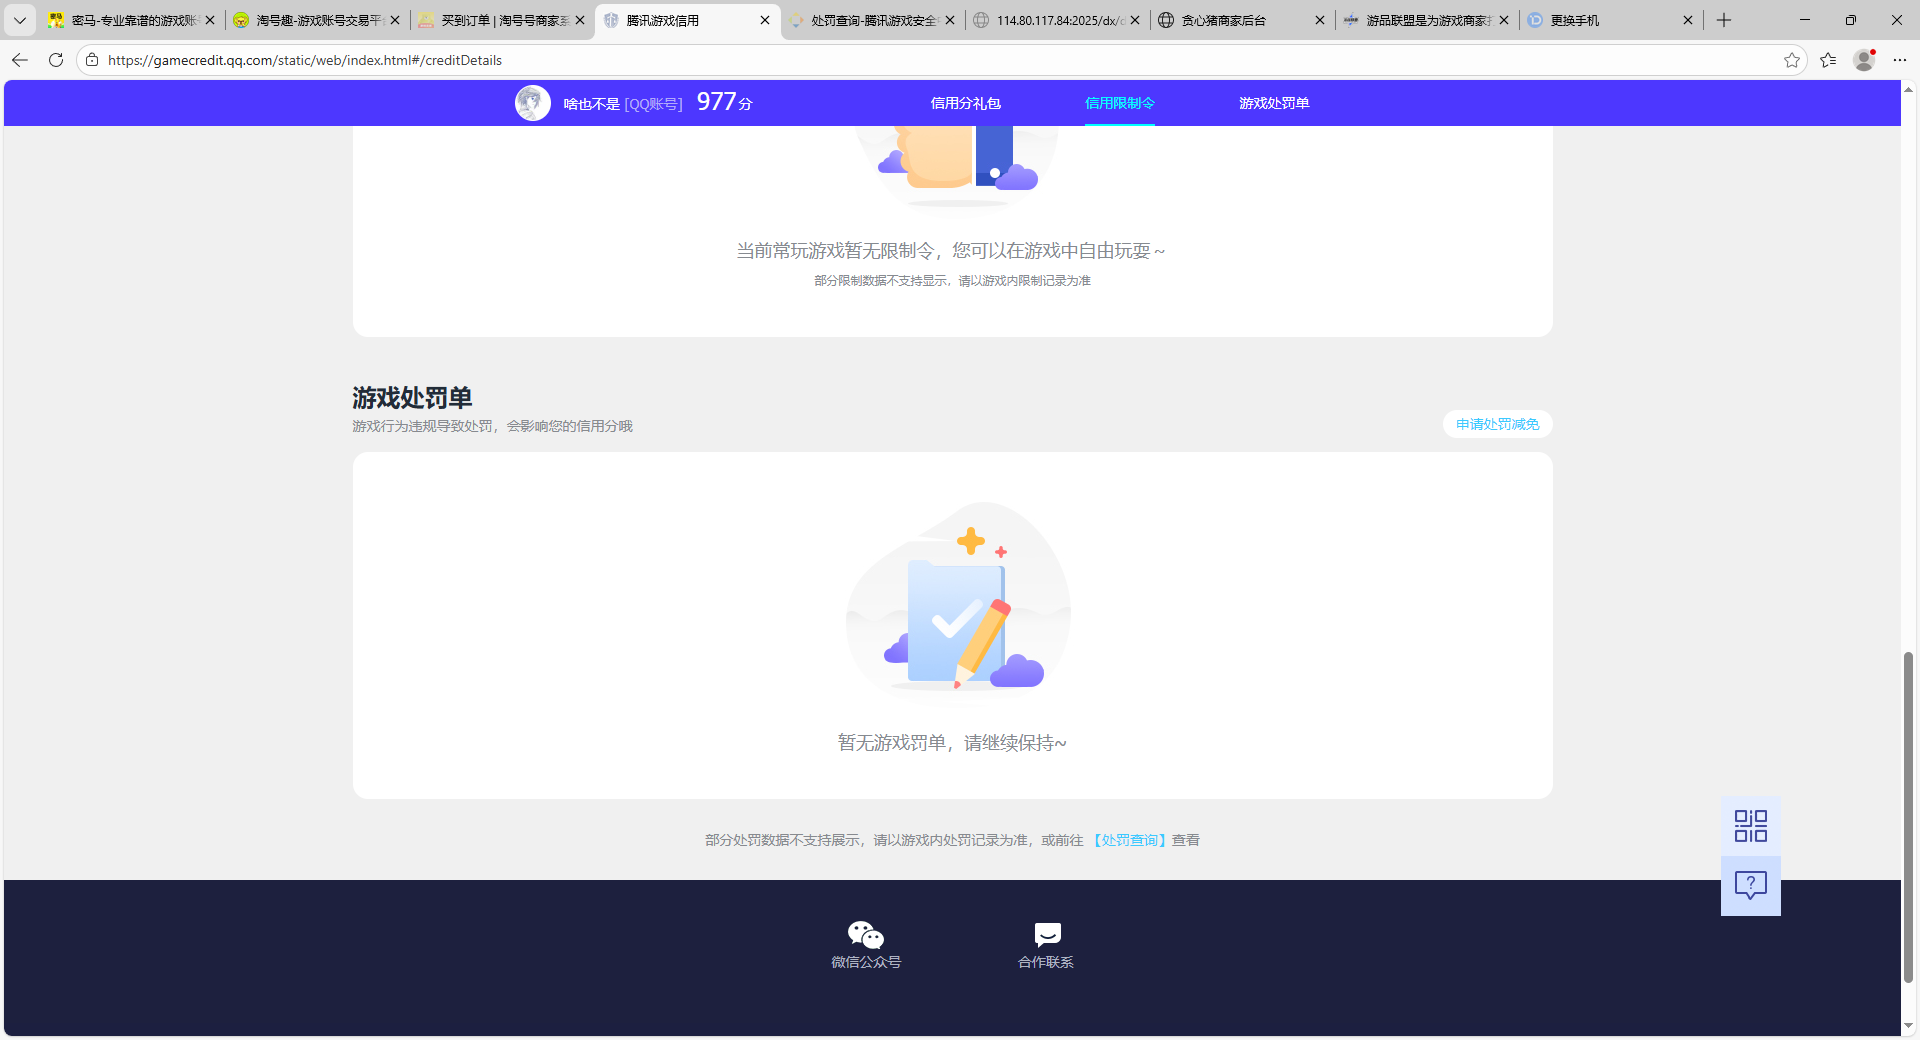
Task: Click the QR code floating icon
Action: coord(1750,826)
